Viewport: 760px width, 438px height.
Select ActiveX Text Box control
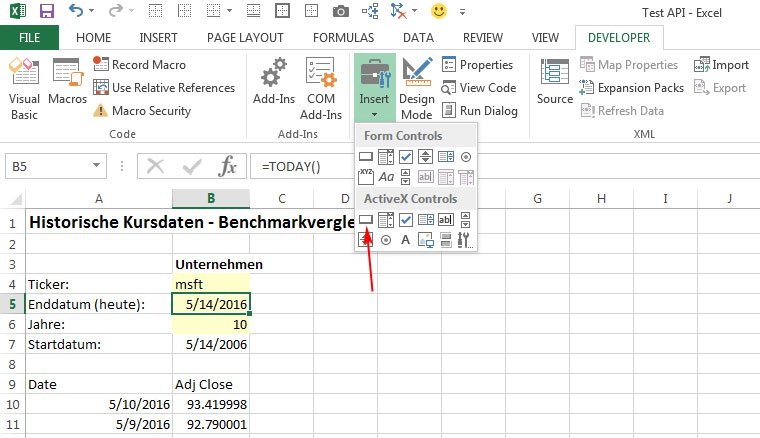point(445,220)
